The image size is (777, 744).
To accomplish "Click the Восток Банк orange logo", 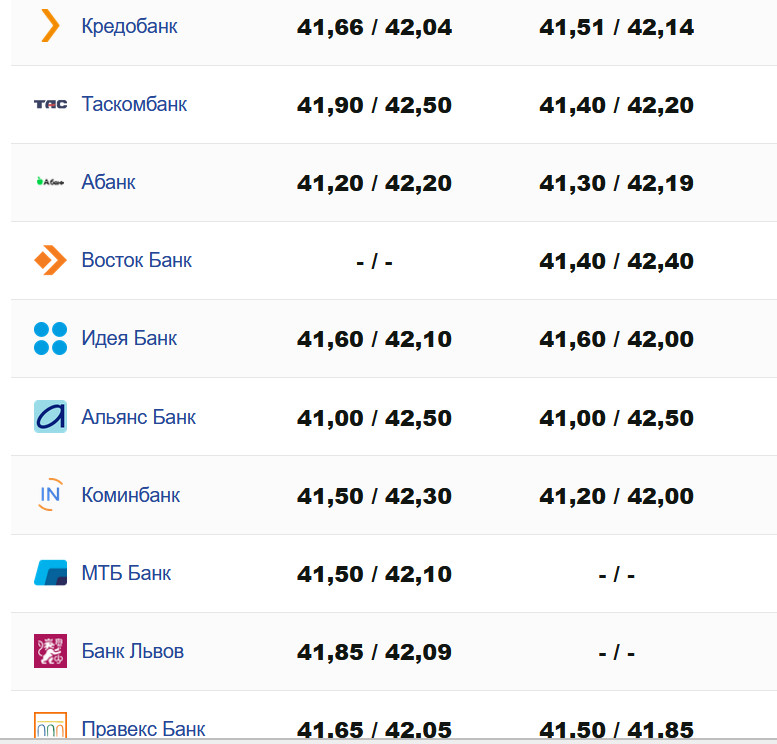I will click(x=50, y=260).
